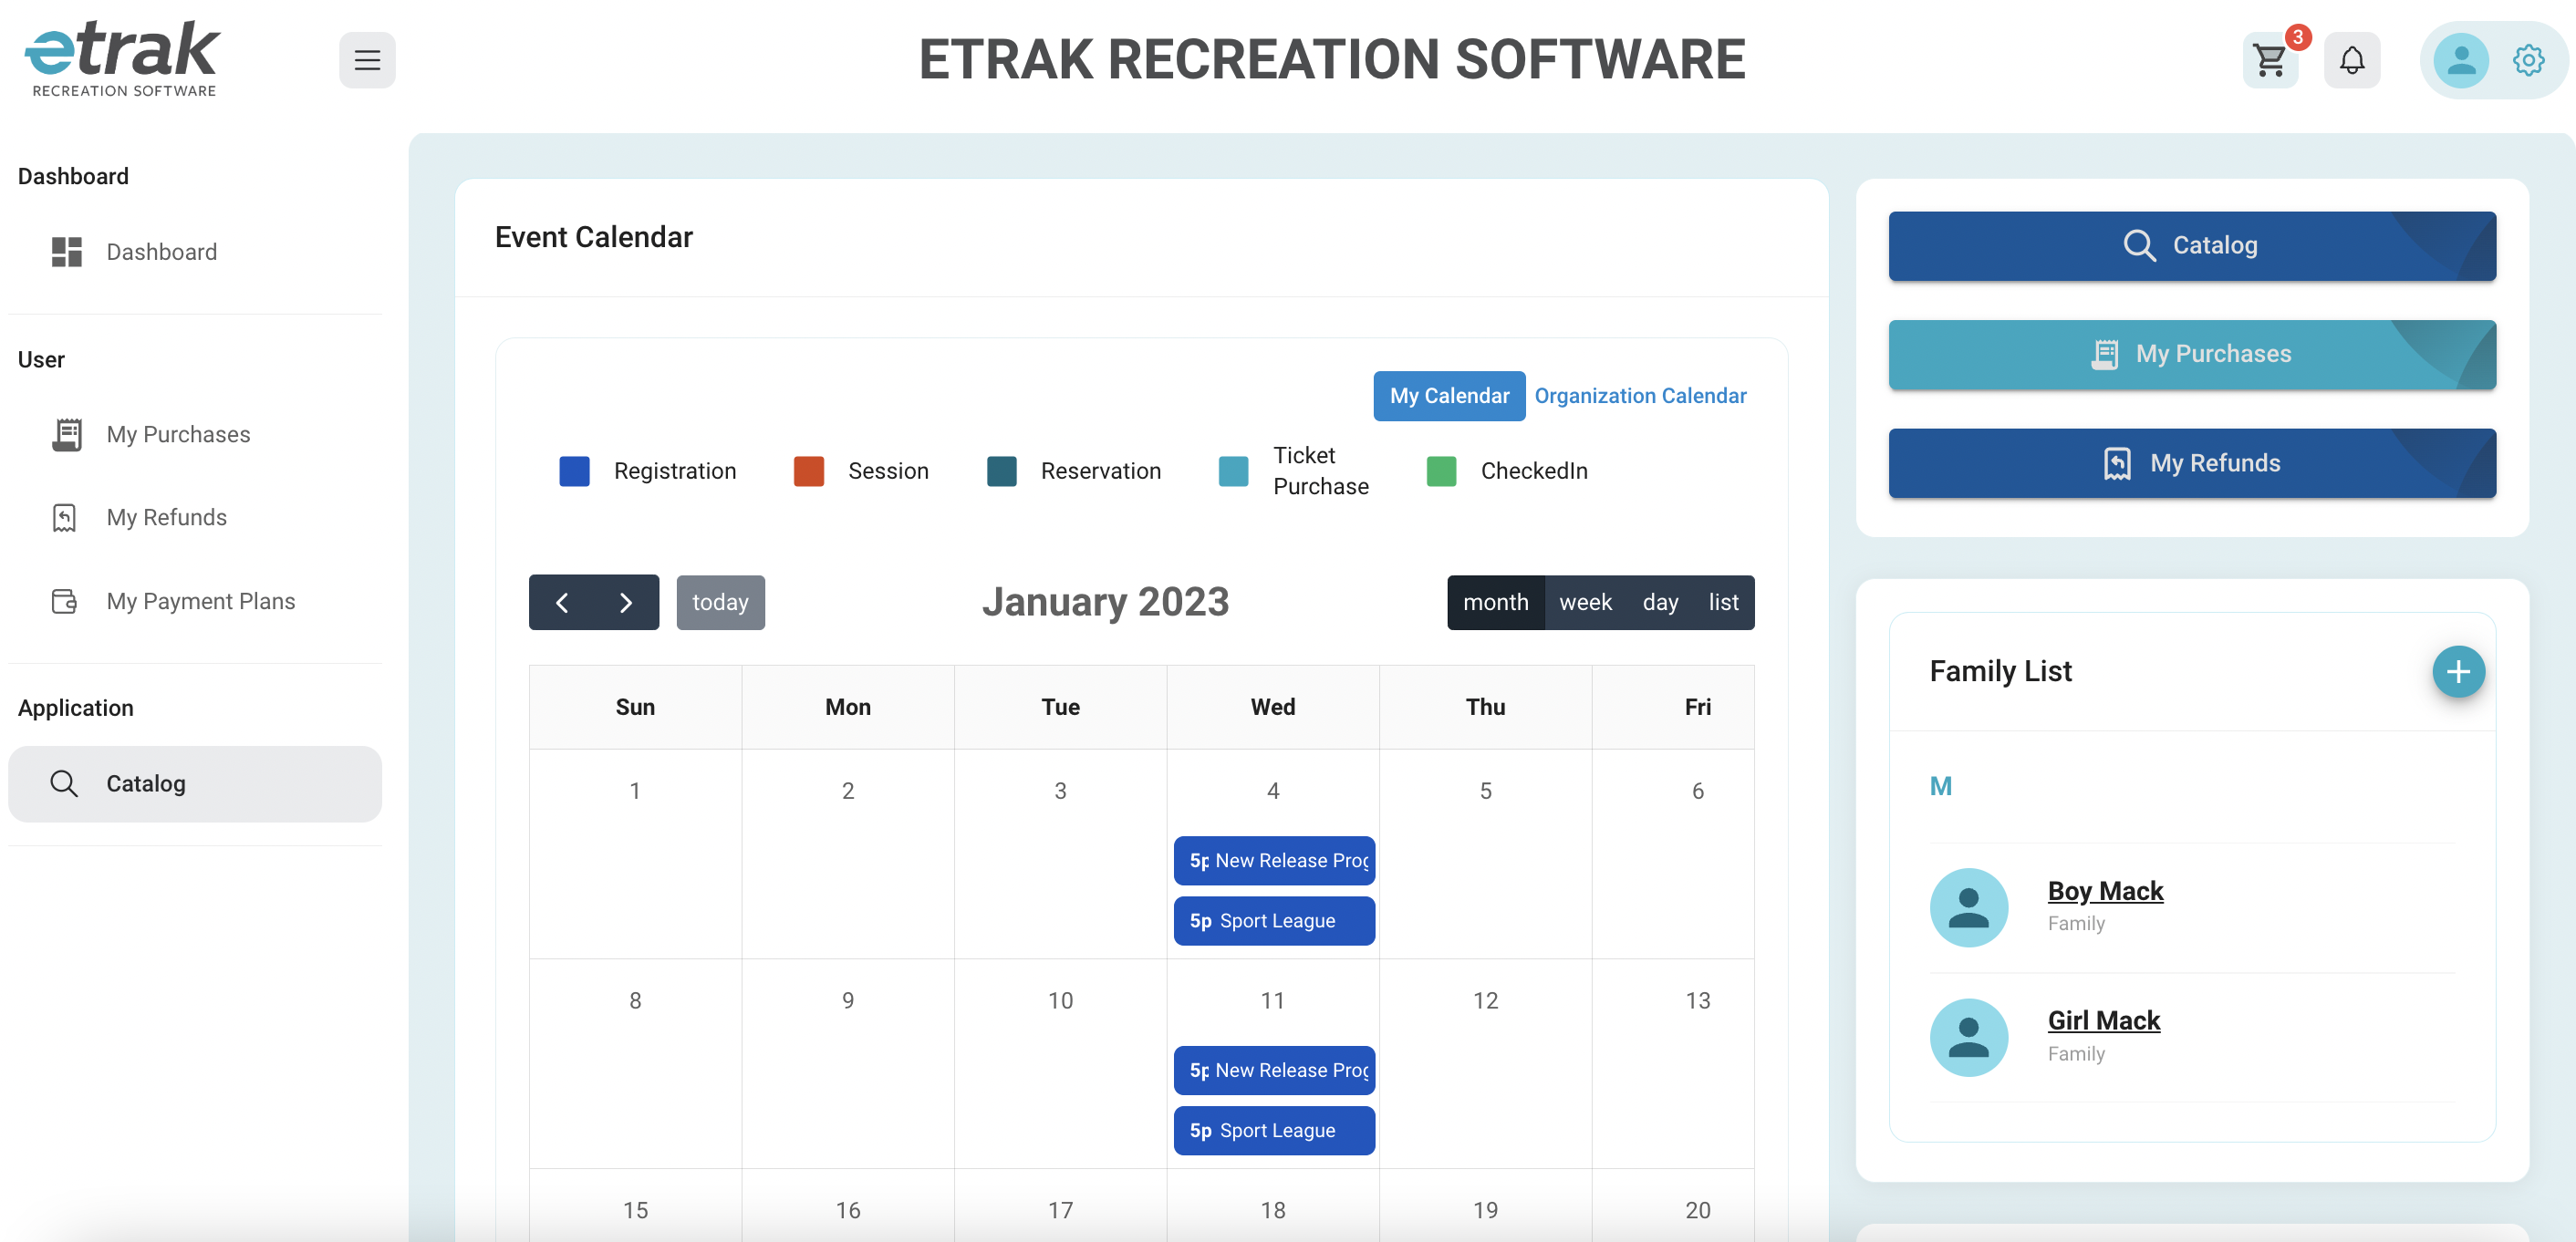Switch calendar to day view

pos(1660,603)
